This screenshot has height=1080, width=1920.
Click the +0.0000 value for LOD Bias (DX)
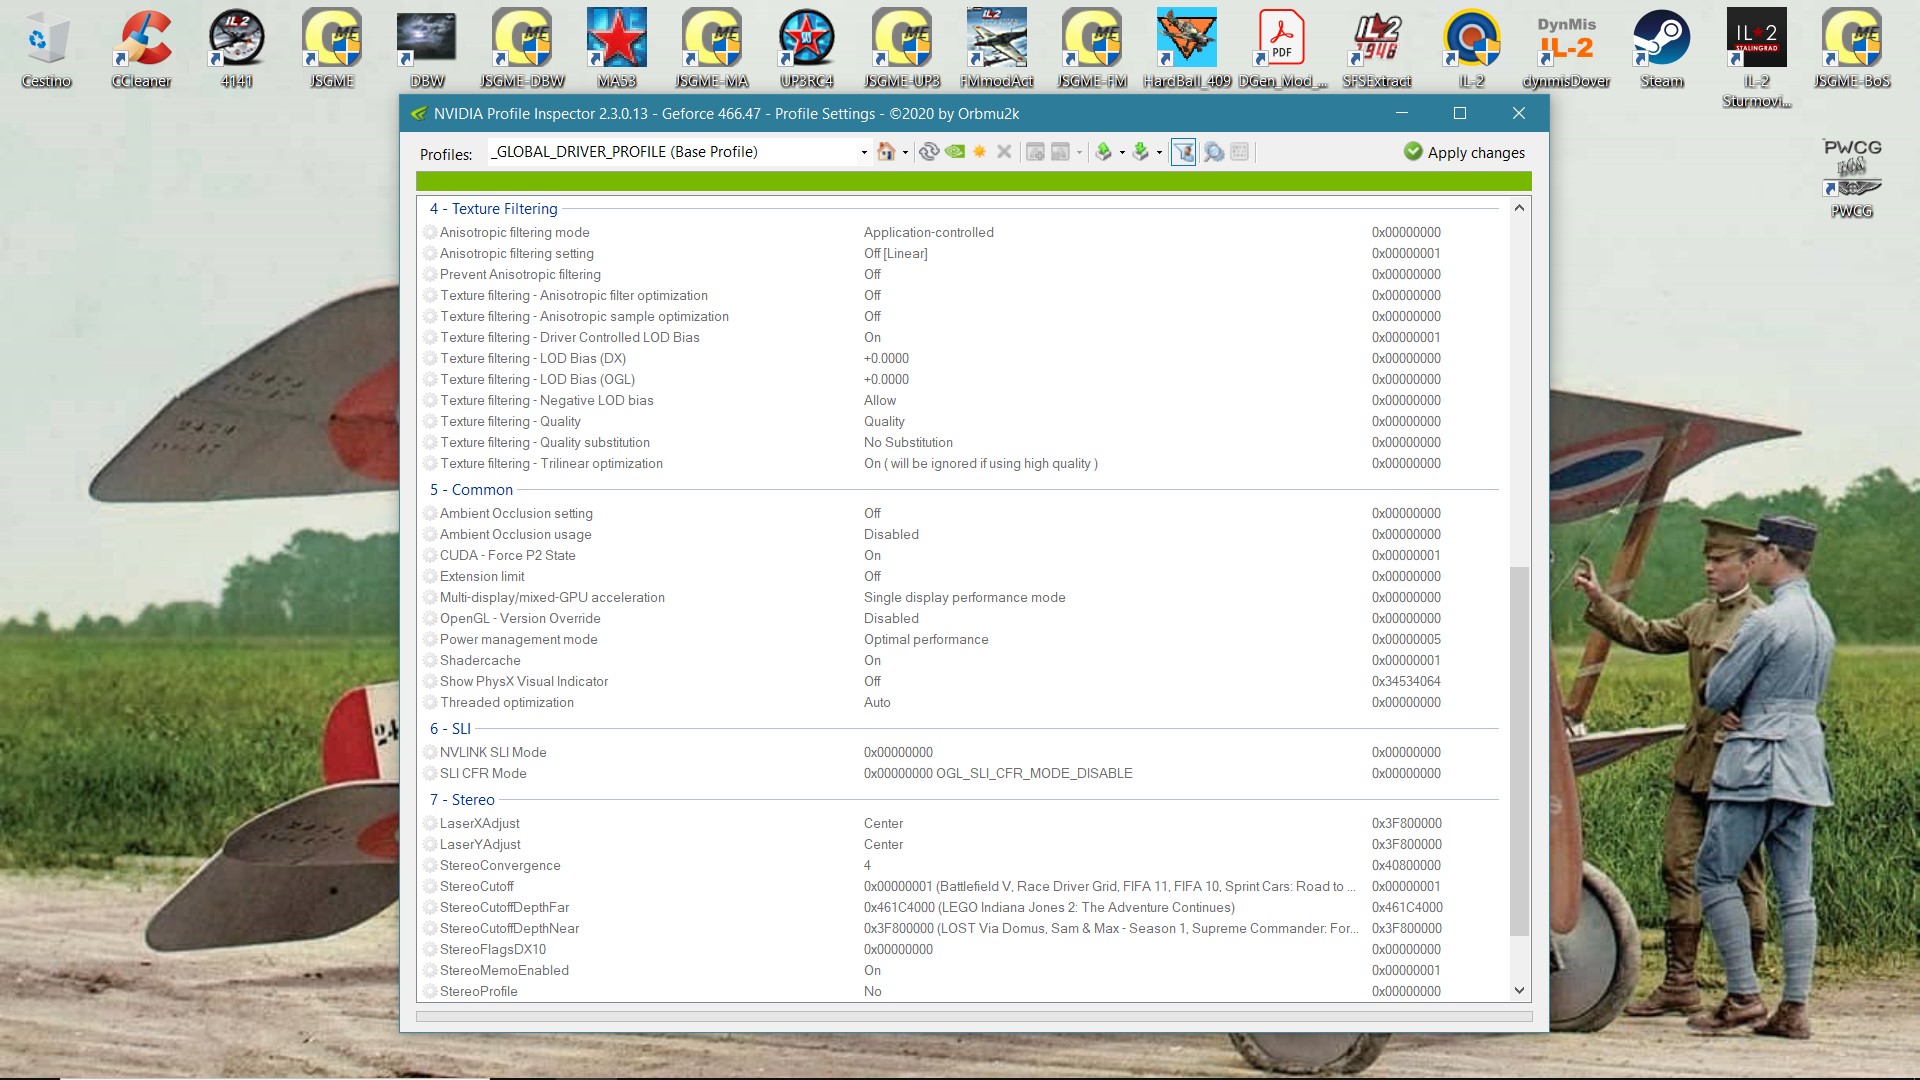(886, 358)
